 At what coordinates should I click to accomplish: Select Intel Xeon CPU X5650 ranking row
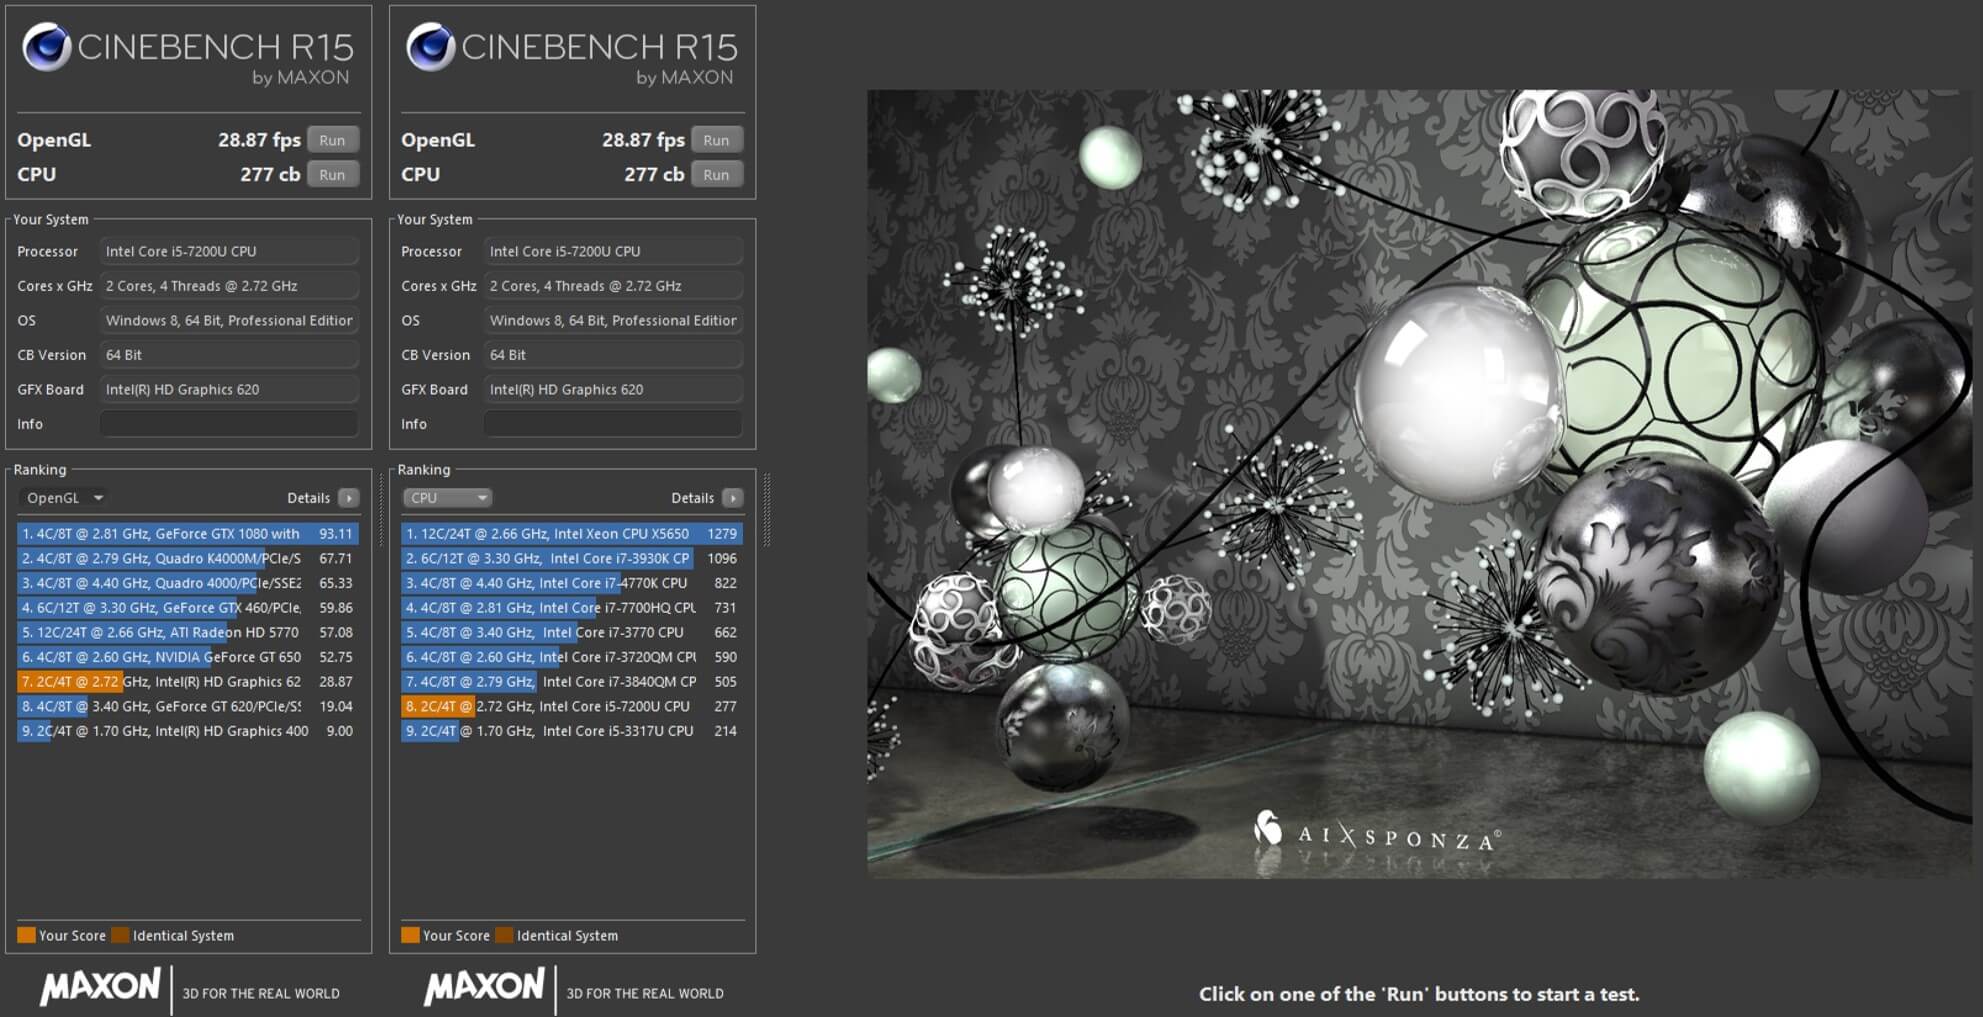click(571, 534)
